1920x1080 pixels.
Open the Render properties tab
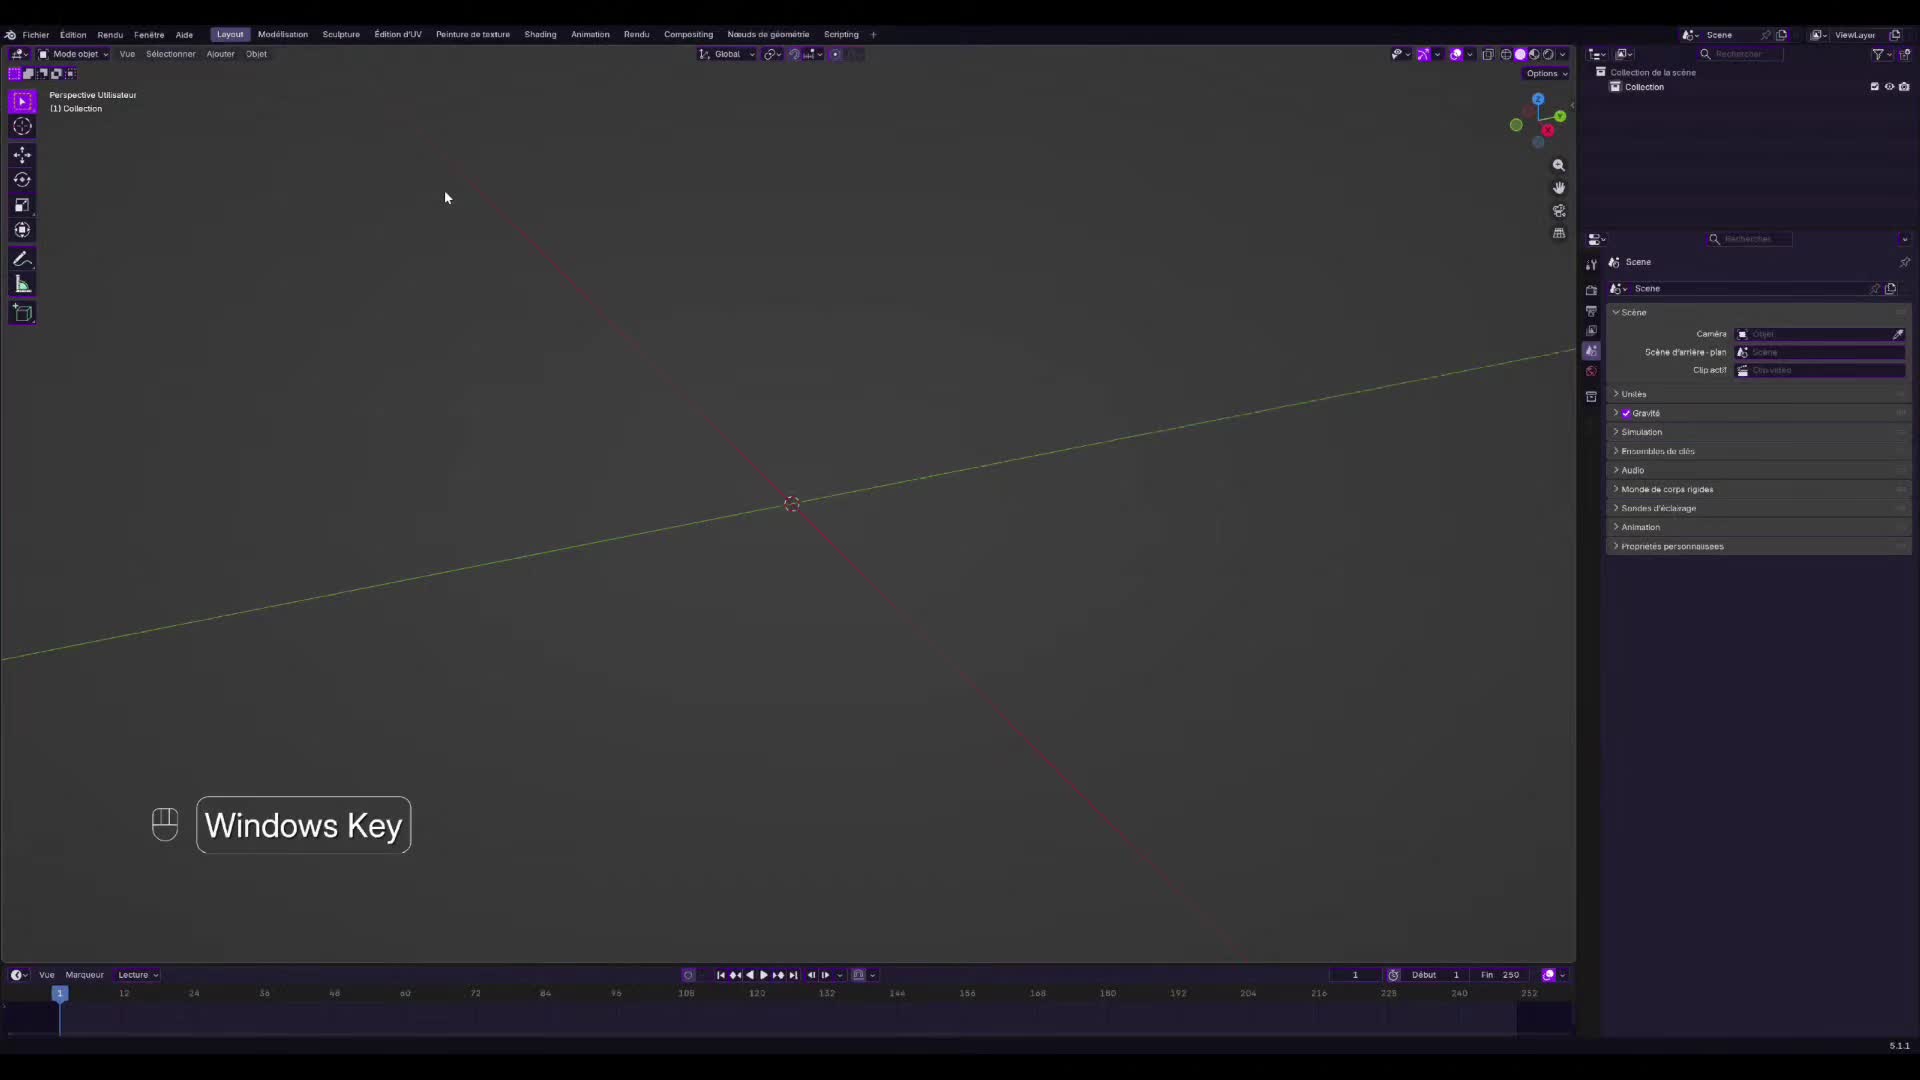coord(1591,291)
